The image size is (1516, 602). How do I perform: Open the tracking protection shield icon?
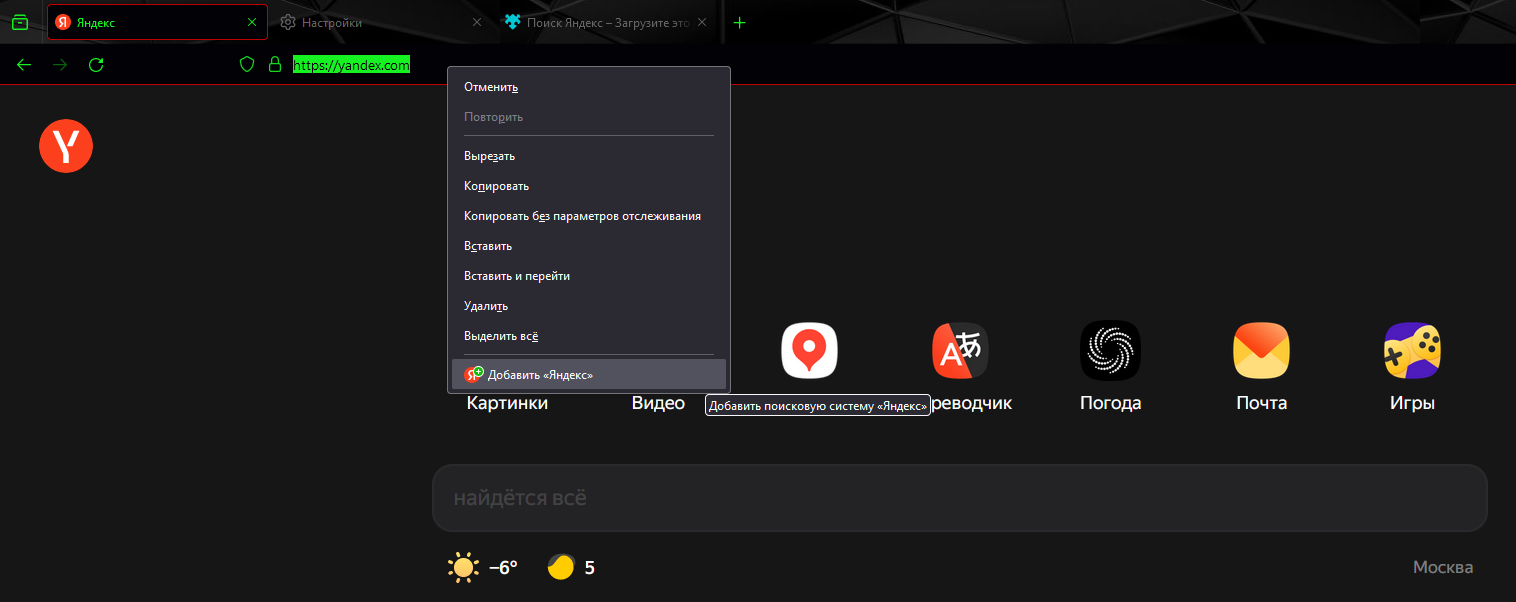(x=247, y=65)
